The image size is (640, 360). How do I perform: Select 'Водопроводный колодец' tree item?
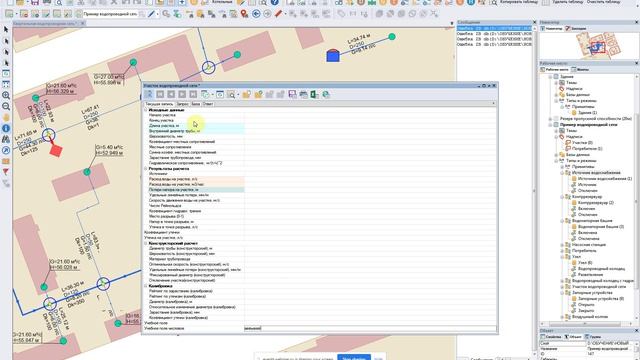(x=601, y=269)
